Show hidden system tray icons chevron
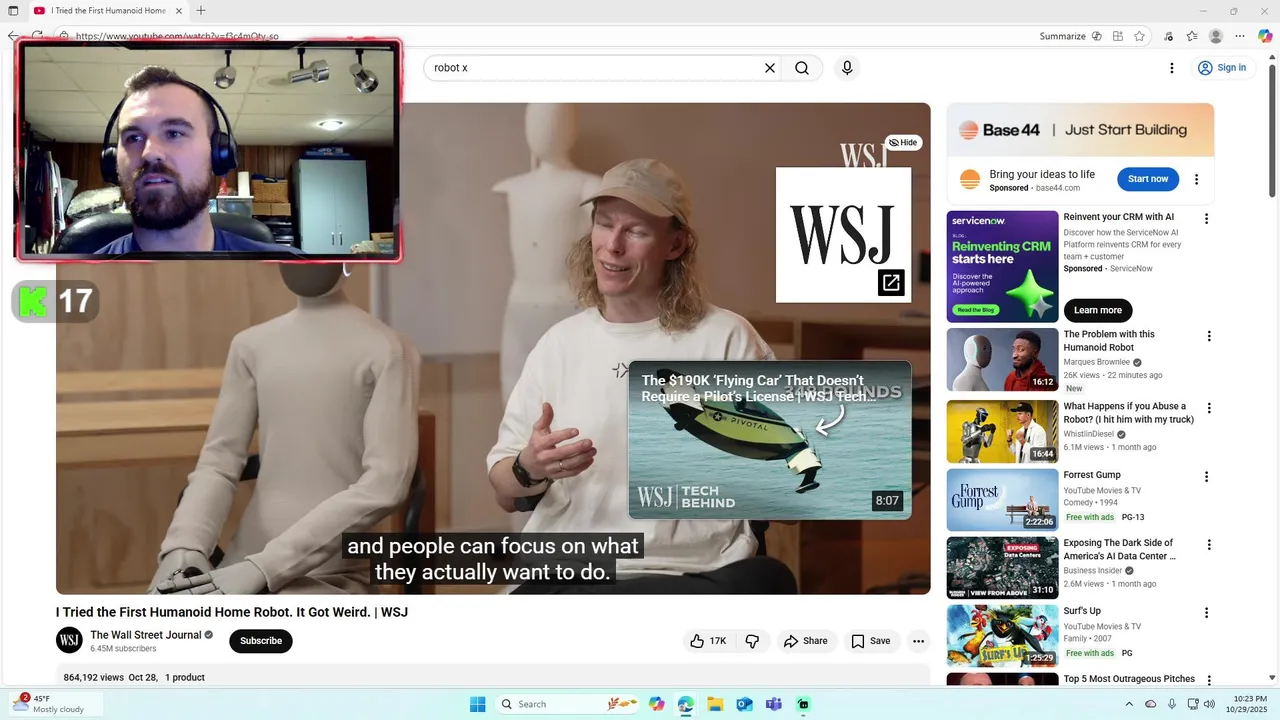Screen dimensions: 1280x720 pyautogui.click(x=1130, y=704)
